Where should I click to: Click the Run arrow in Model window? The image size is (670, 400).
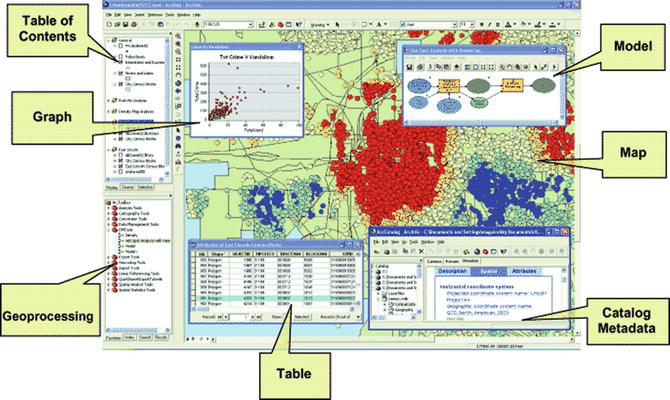(x=554, y=67)
